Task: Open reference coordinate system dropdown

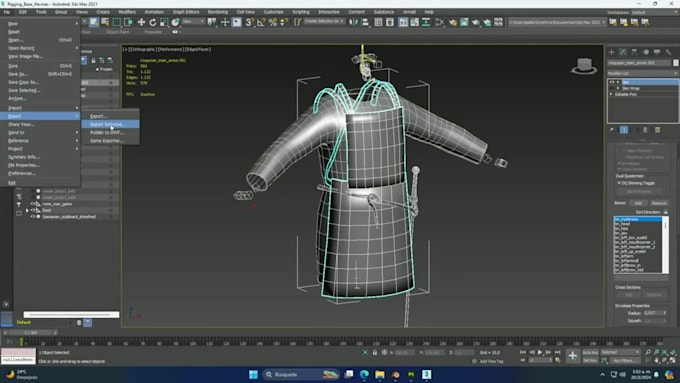Action: 193,22
